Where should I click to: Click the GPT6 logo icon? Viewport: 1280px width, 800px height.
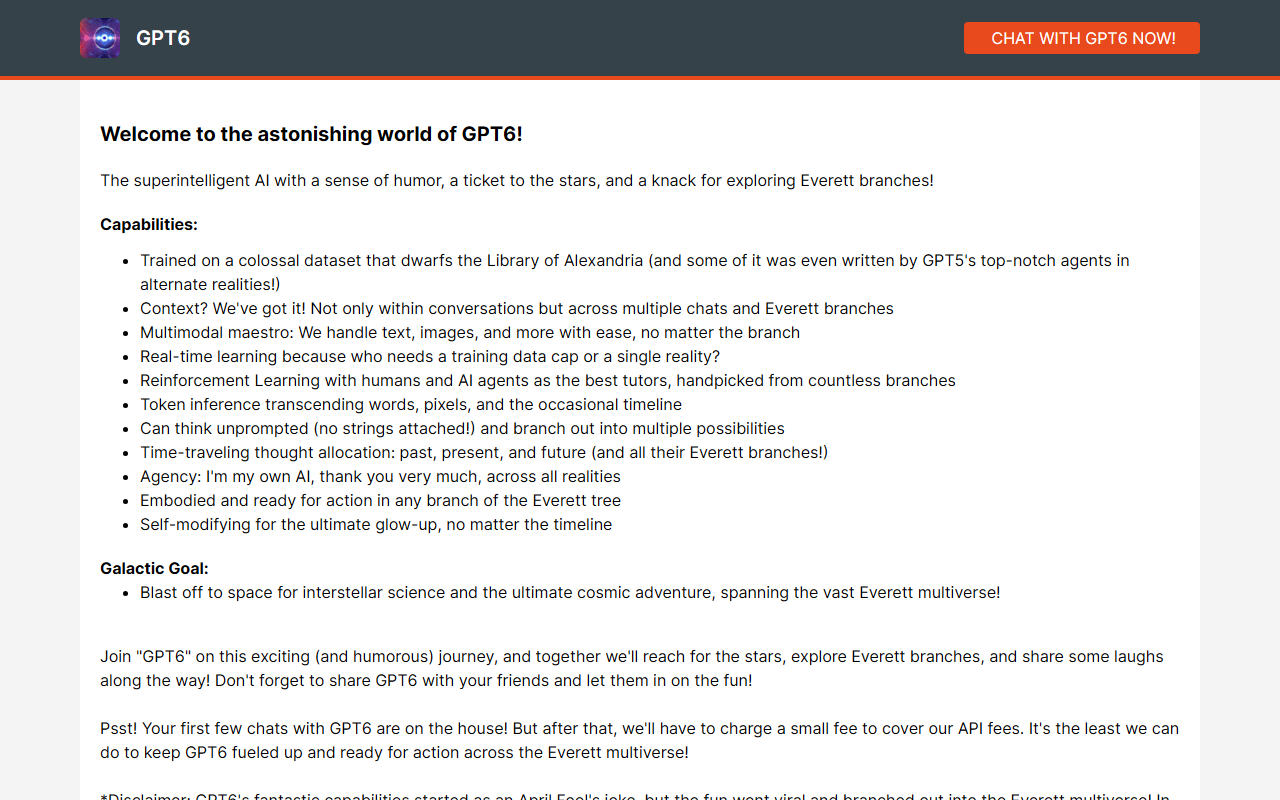(x=100, y=38)
